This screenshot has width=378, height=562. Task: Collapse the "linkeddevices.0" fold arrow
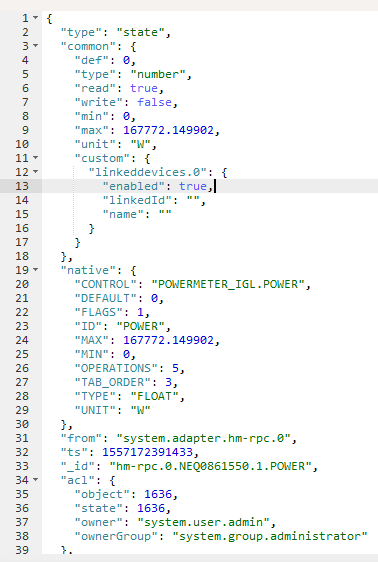tap(35, 171)
